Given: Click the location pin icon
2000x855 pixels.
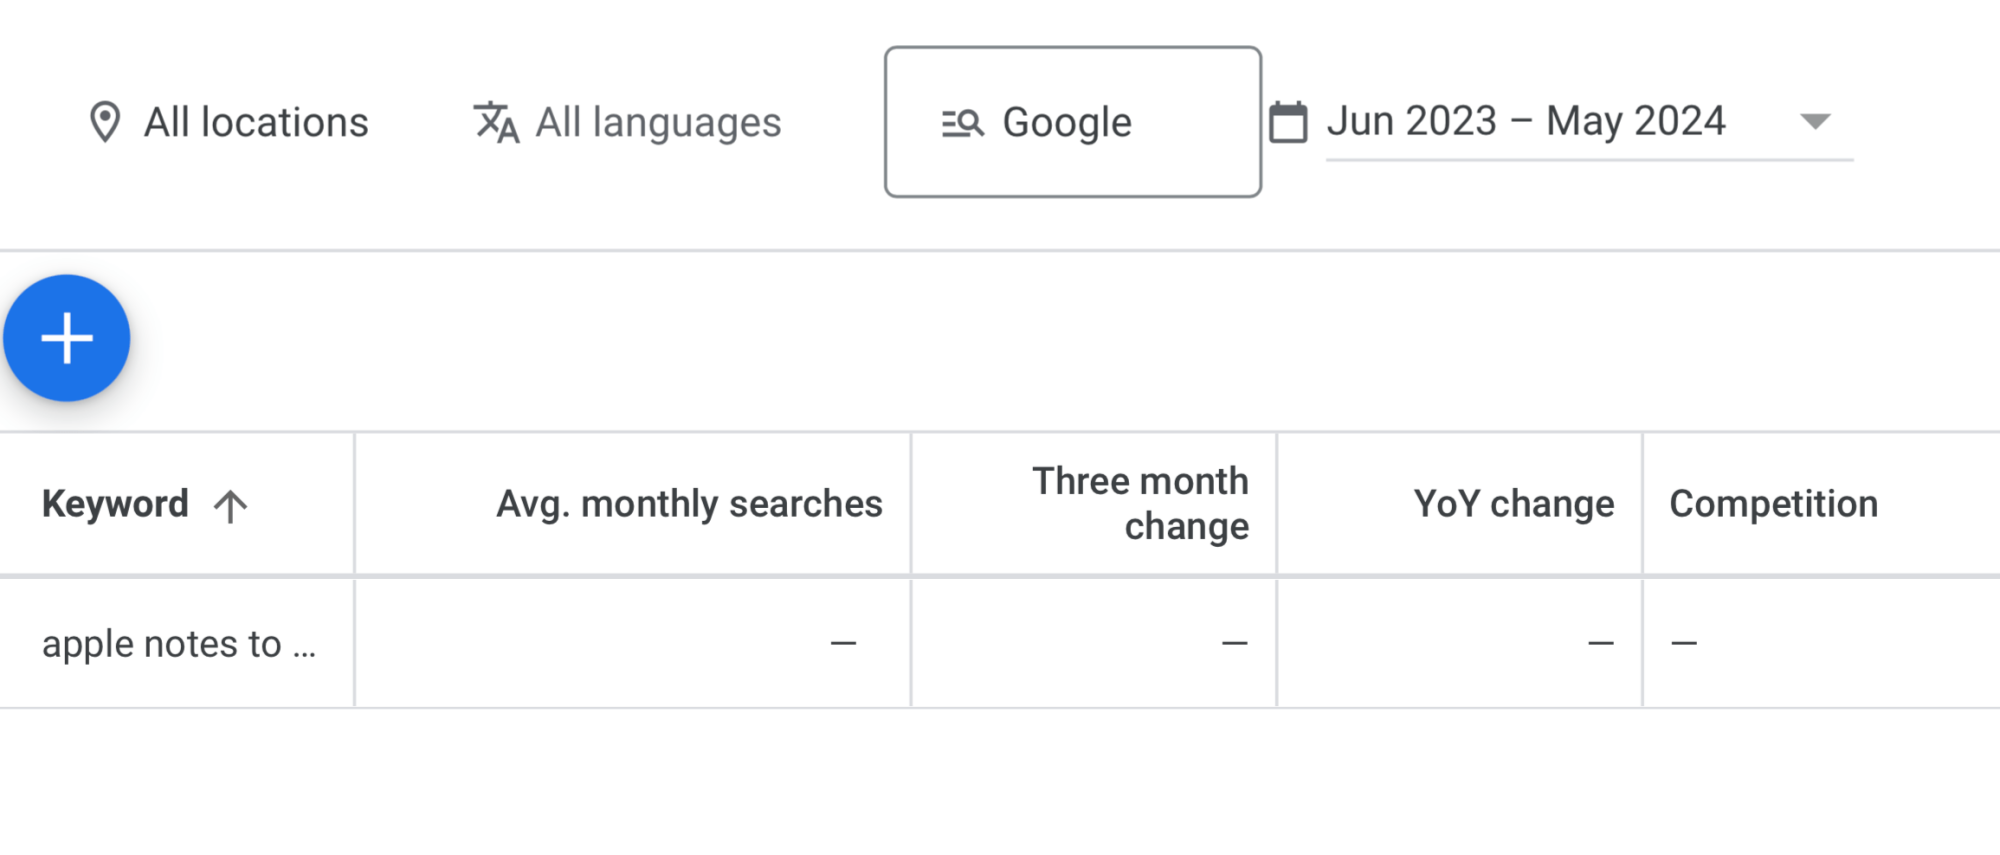Looking at the screenshot, I should tap(105, 123).
